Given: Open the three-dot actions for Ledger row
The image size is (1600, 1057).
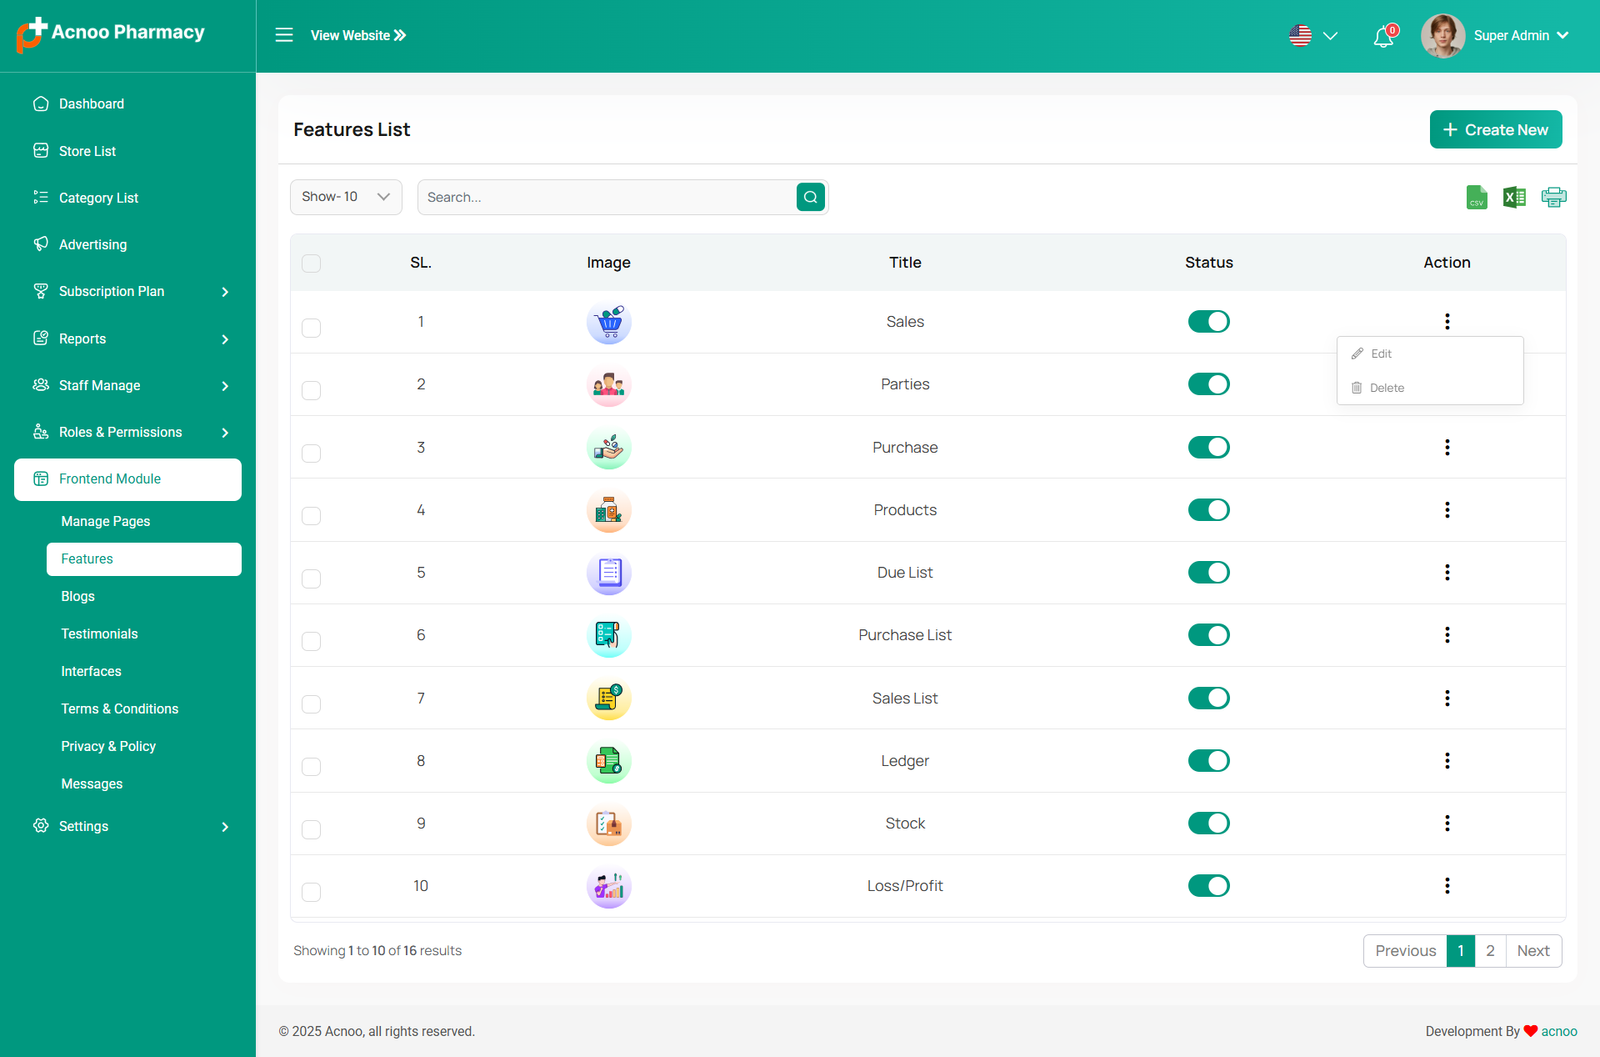Looking at the screenshot, I should click(1446, 761).
